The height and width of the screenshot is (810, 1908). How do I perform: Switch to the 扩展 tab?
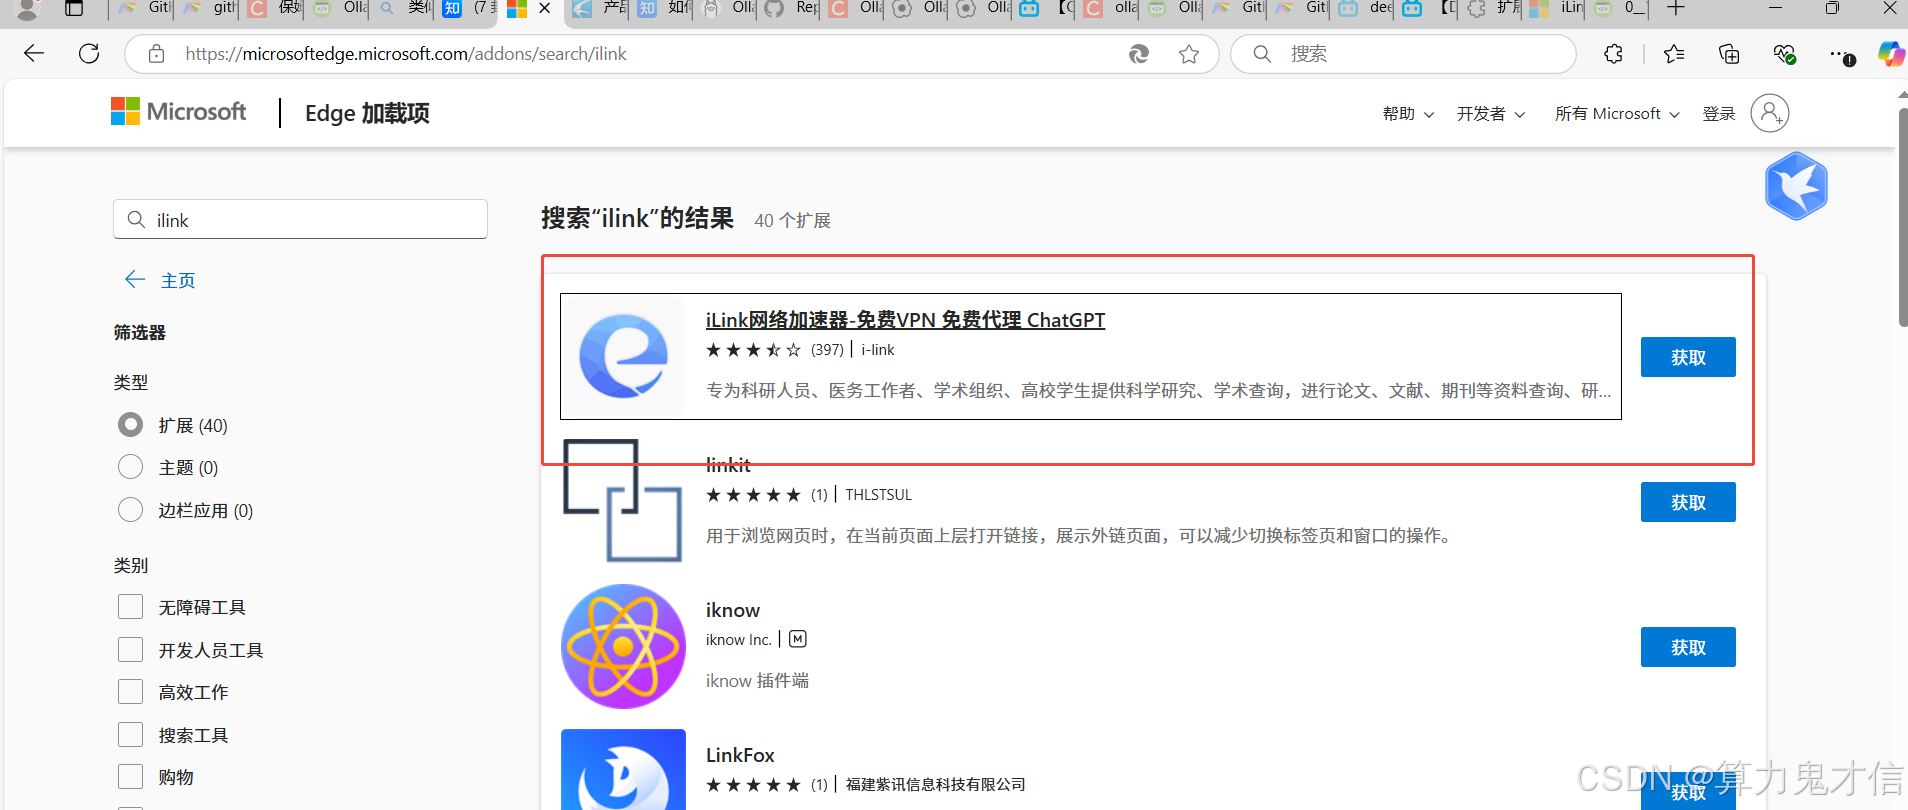(1492, 9)
